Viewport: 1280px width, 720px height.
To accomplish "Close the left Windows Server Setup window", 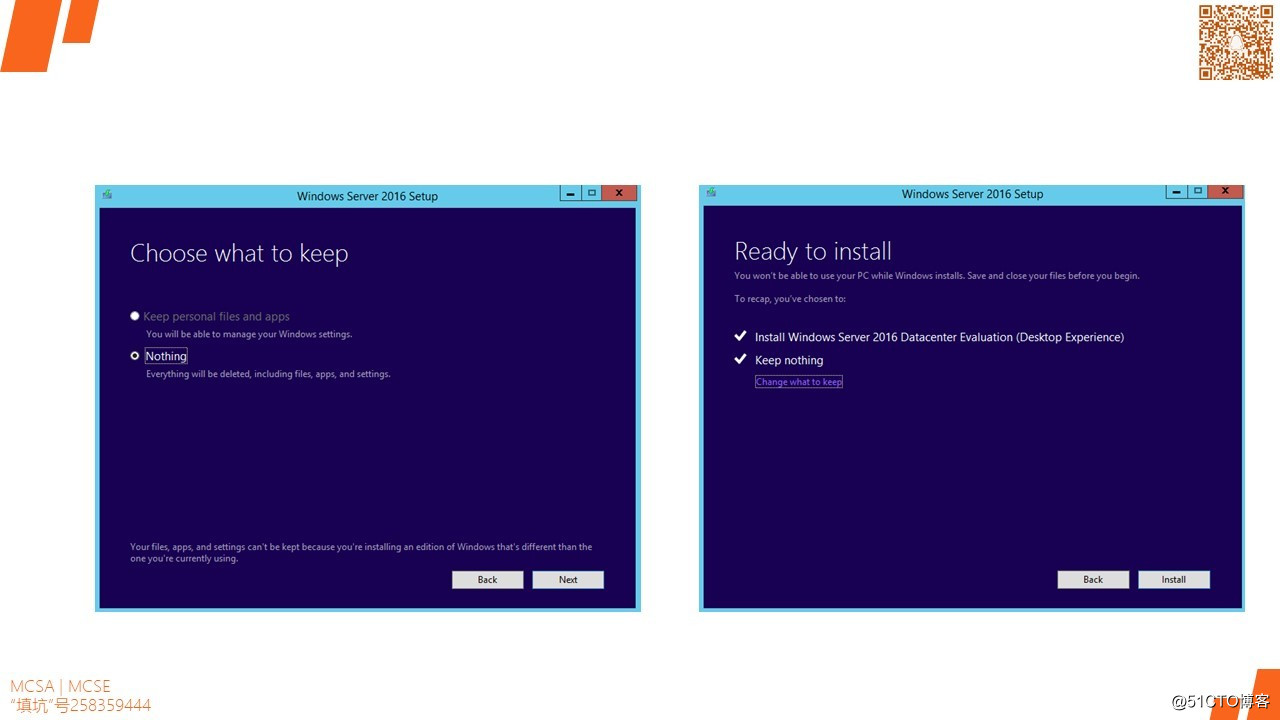I will [620, 193].
